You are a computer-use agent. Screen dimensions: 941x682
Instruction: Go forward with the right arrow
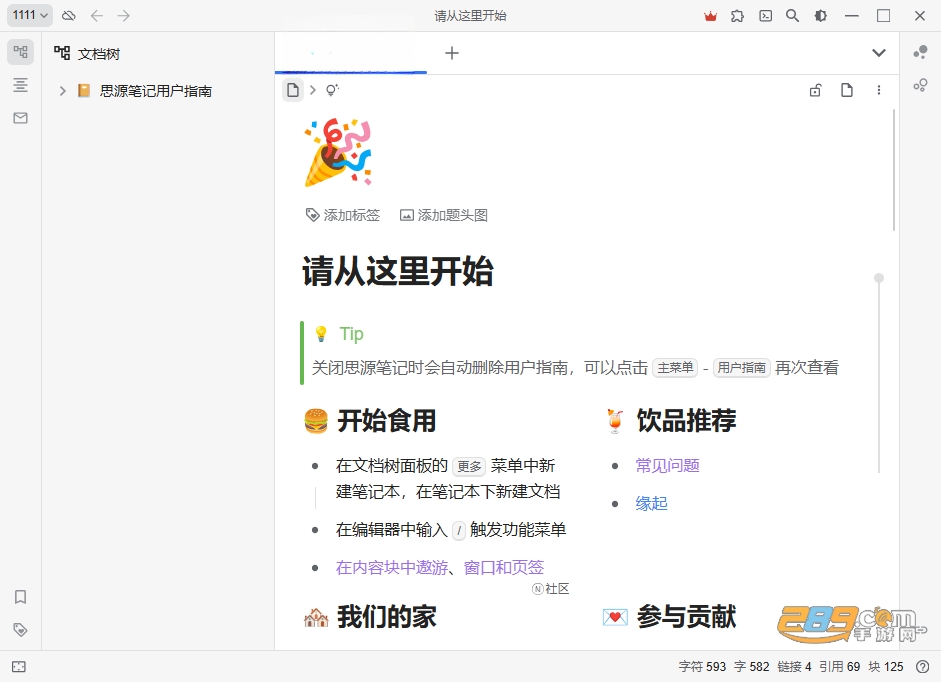coord(124,16)
